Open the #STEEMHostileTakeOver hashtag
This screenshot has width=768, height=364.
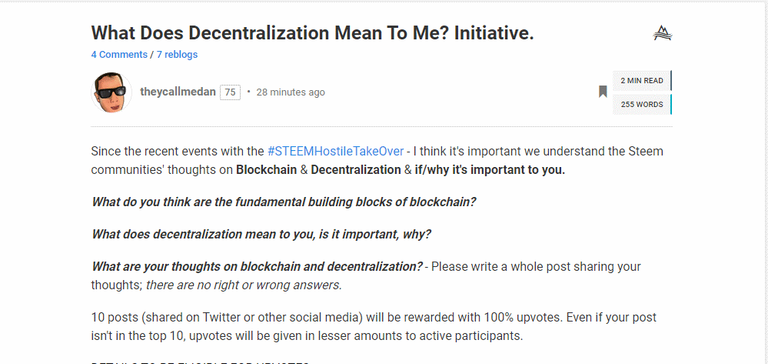[x=336, y=151]
